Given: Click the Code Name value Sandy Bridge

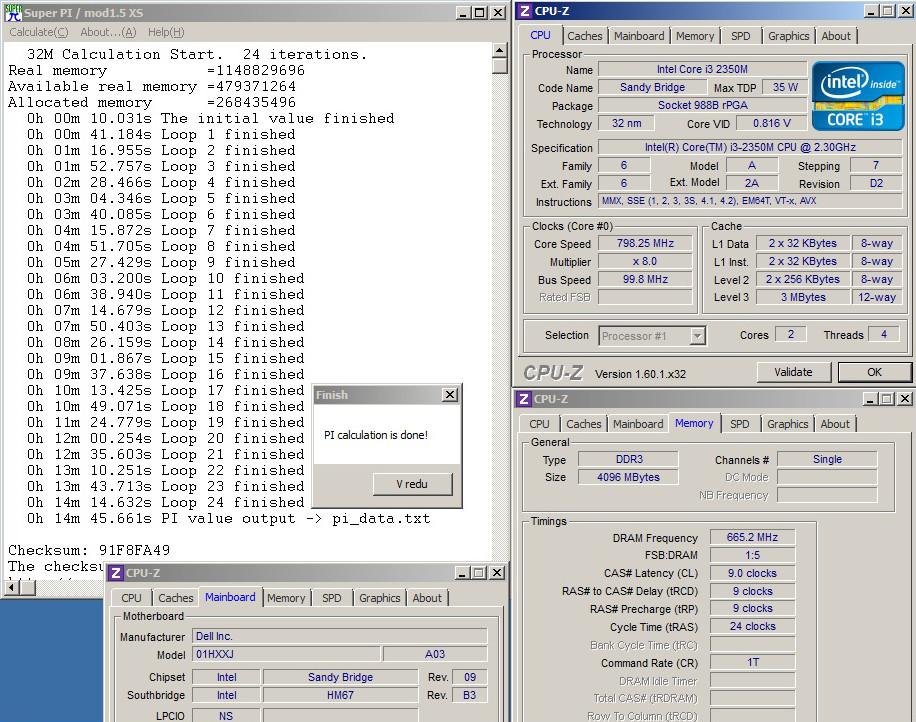Looking at the screenshot, I should point(652,88).
